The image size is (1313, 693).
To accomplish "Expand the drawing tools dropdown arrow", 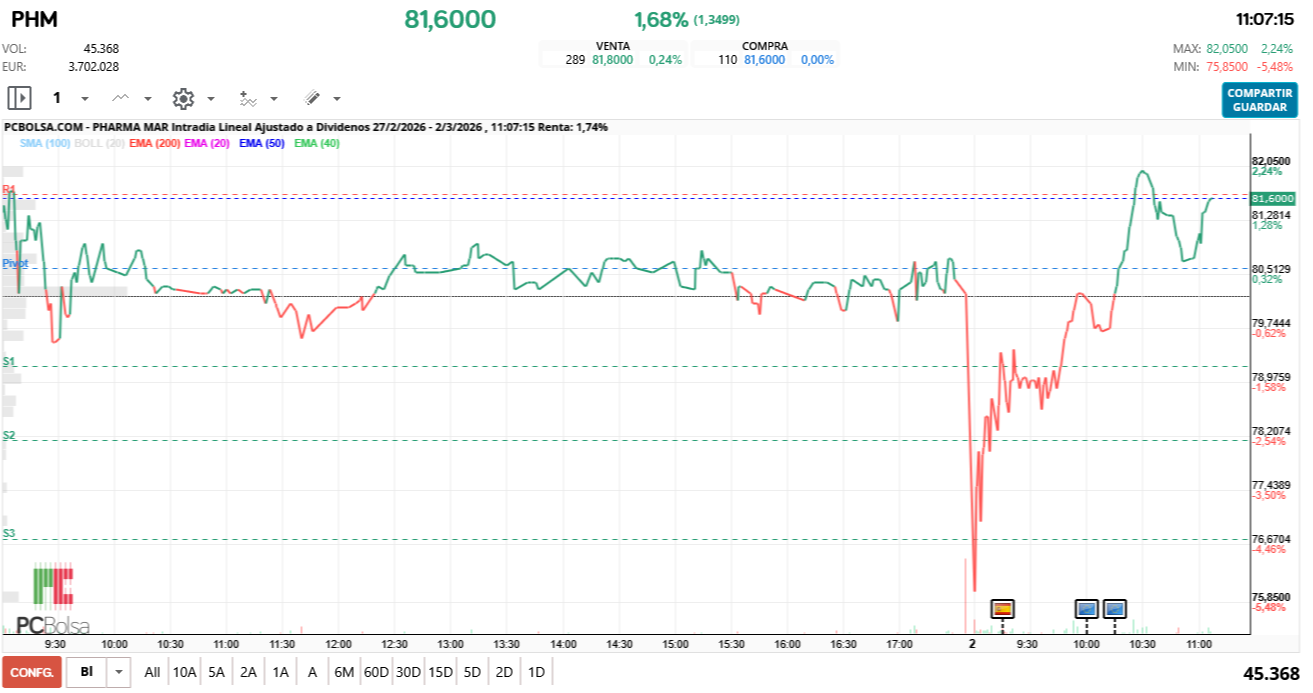I will click(337, 99).
